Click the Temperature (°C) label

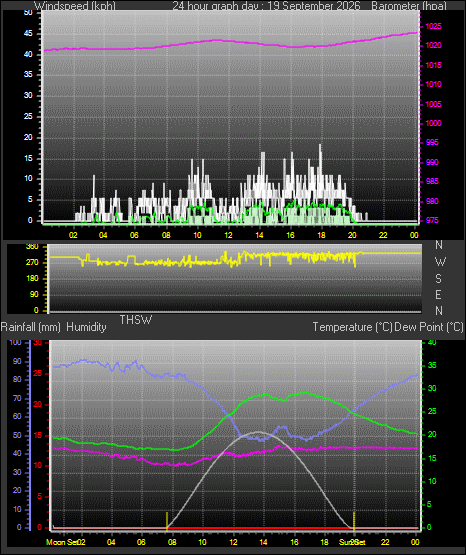[x=352, y=327]
